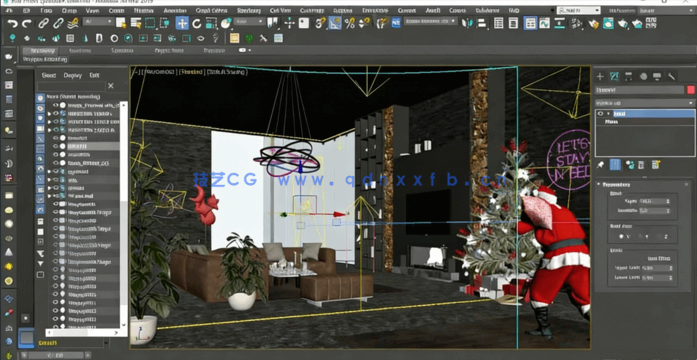Switch to the Utilities command panel tab
Viewport: 697px width, 360px height.
point(672,76)
